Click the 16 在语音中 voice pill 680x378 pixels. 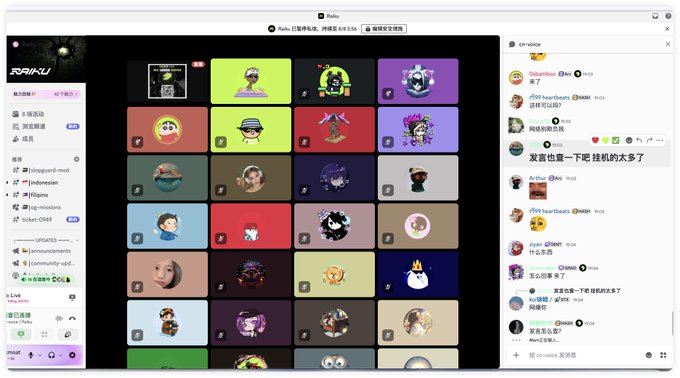(46, 280)
